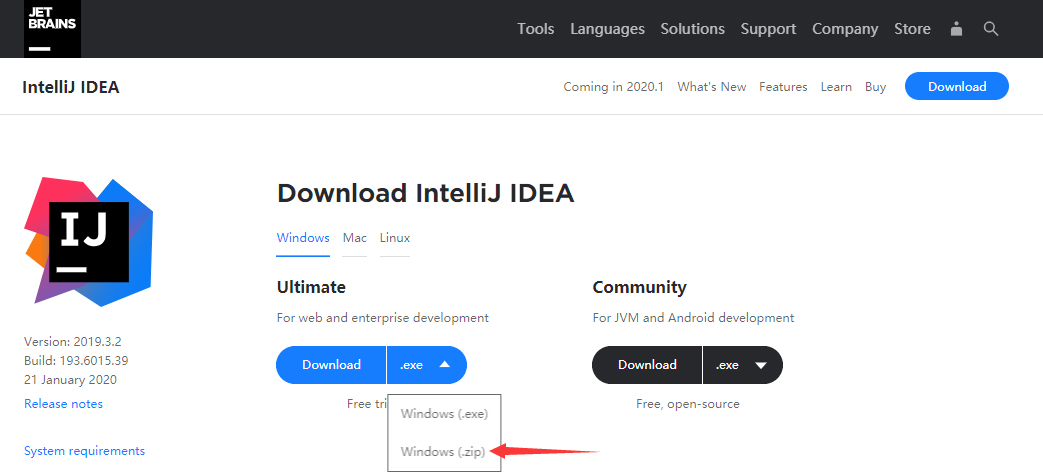Screen dimensions: 1043x475
Task: Expand Community .exe format dropdown
Action: pos(742,365)
